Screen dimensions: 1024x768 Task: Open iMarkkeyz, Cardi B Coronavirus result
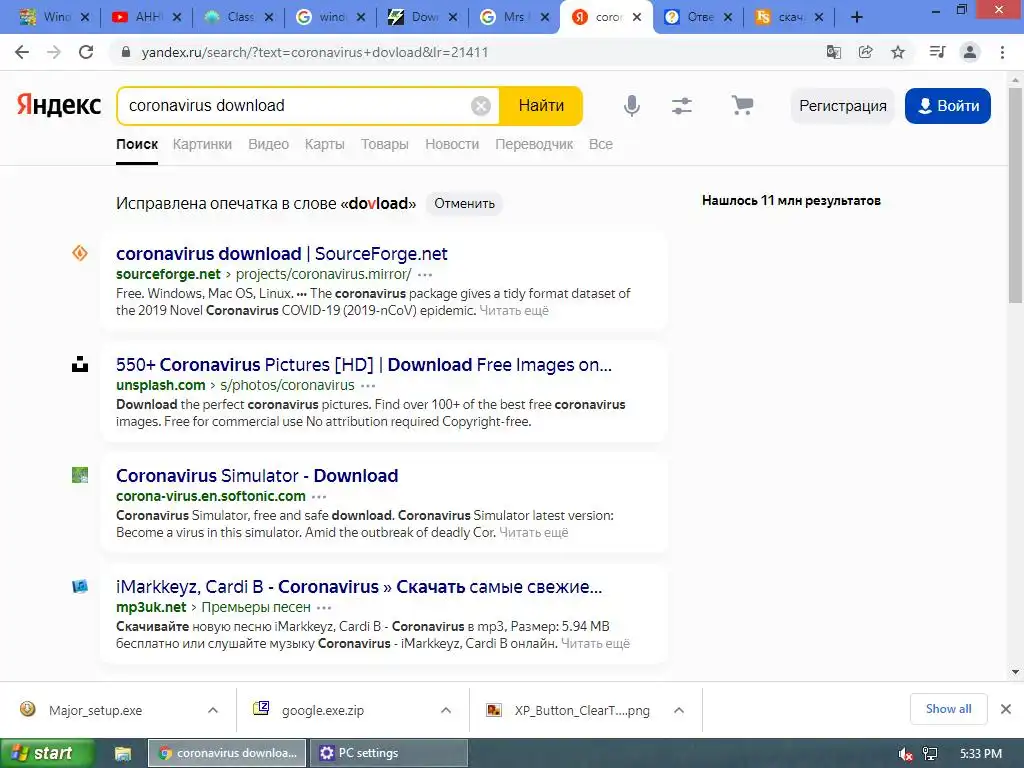(359, 586)
